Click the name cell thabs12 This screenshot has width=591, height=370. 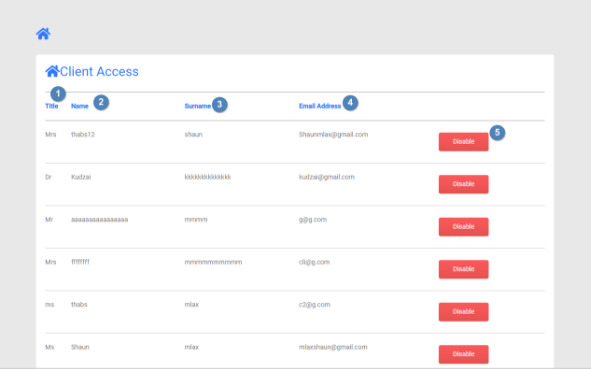[x=83, y=135]
